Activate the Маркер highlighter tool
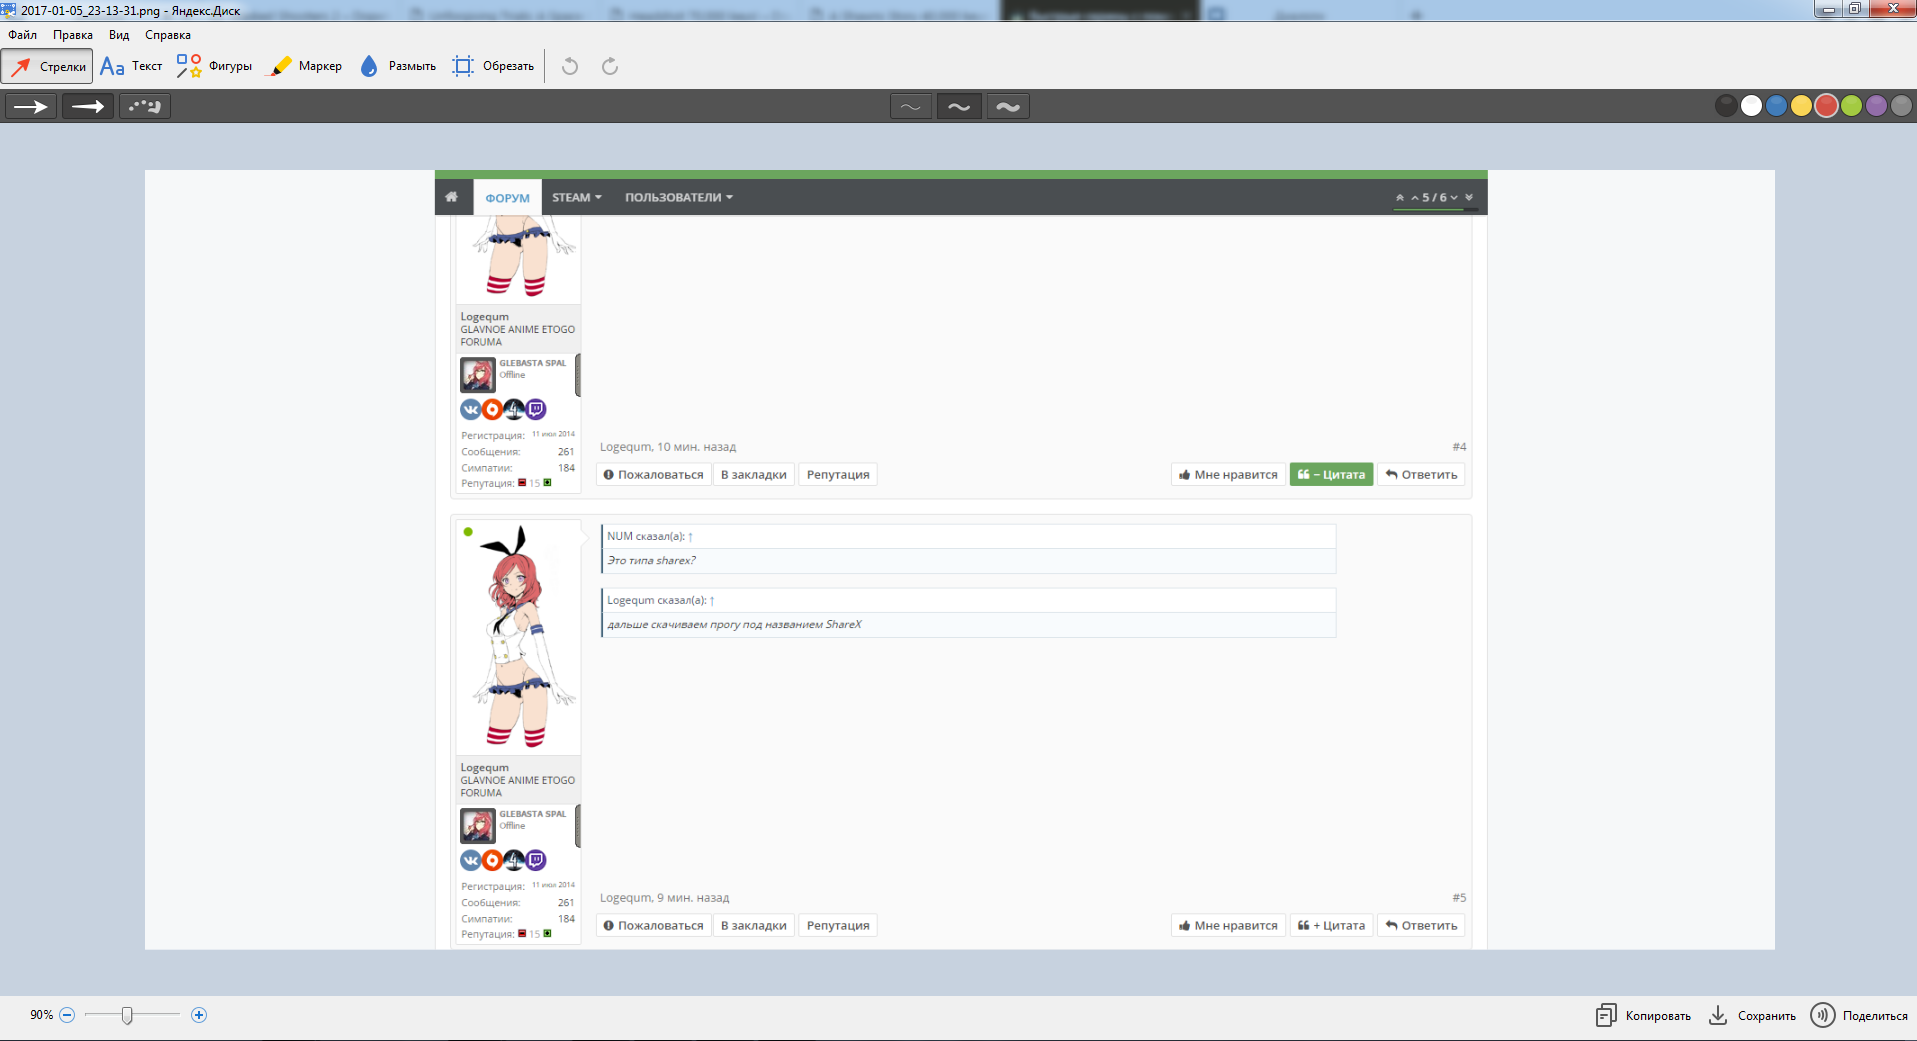The width and height of the screenshot is (1917, 1041). 306,66
